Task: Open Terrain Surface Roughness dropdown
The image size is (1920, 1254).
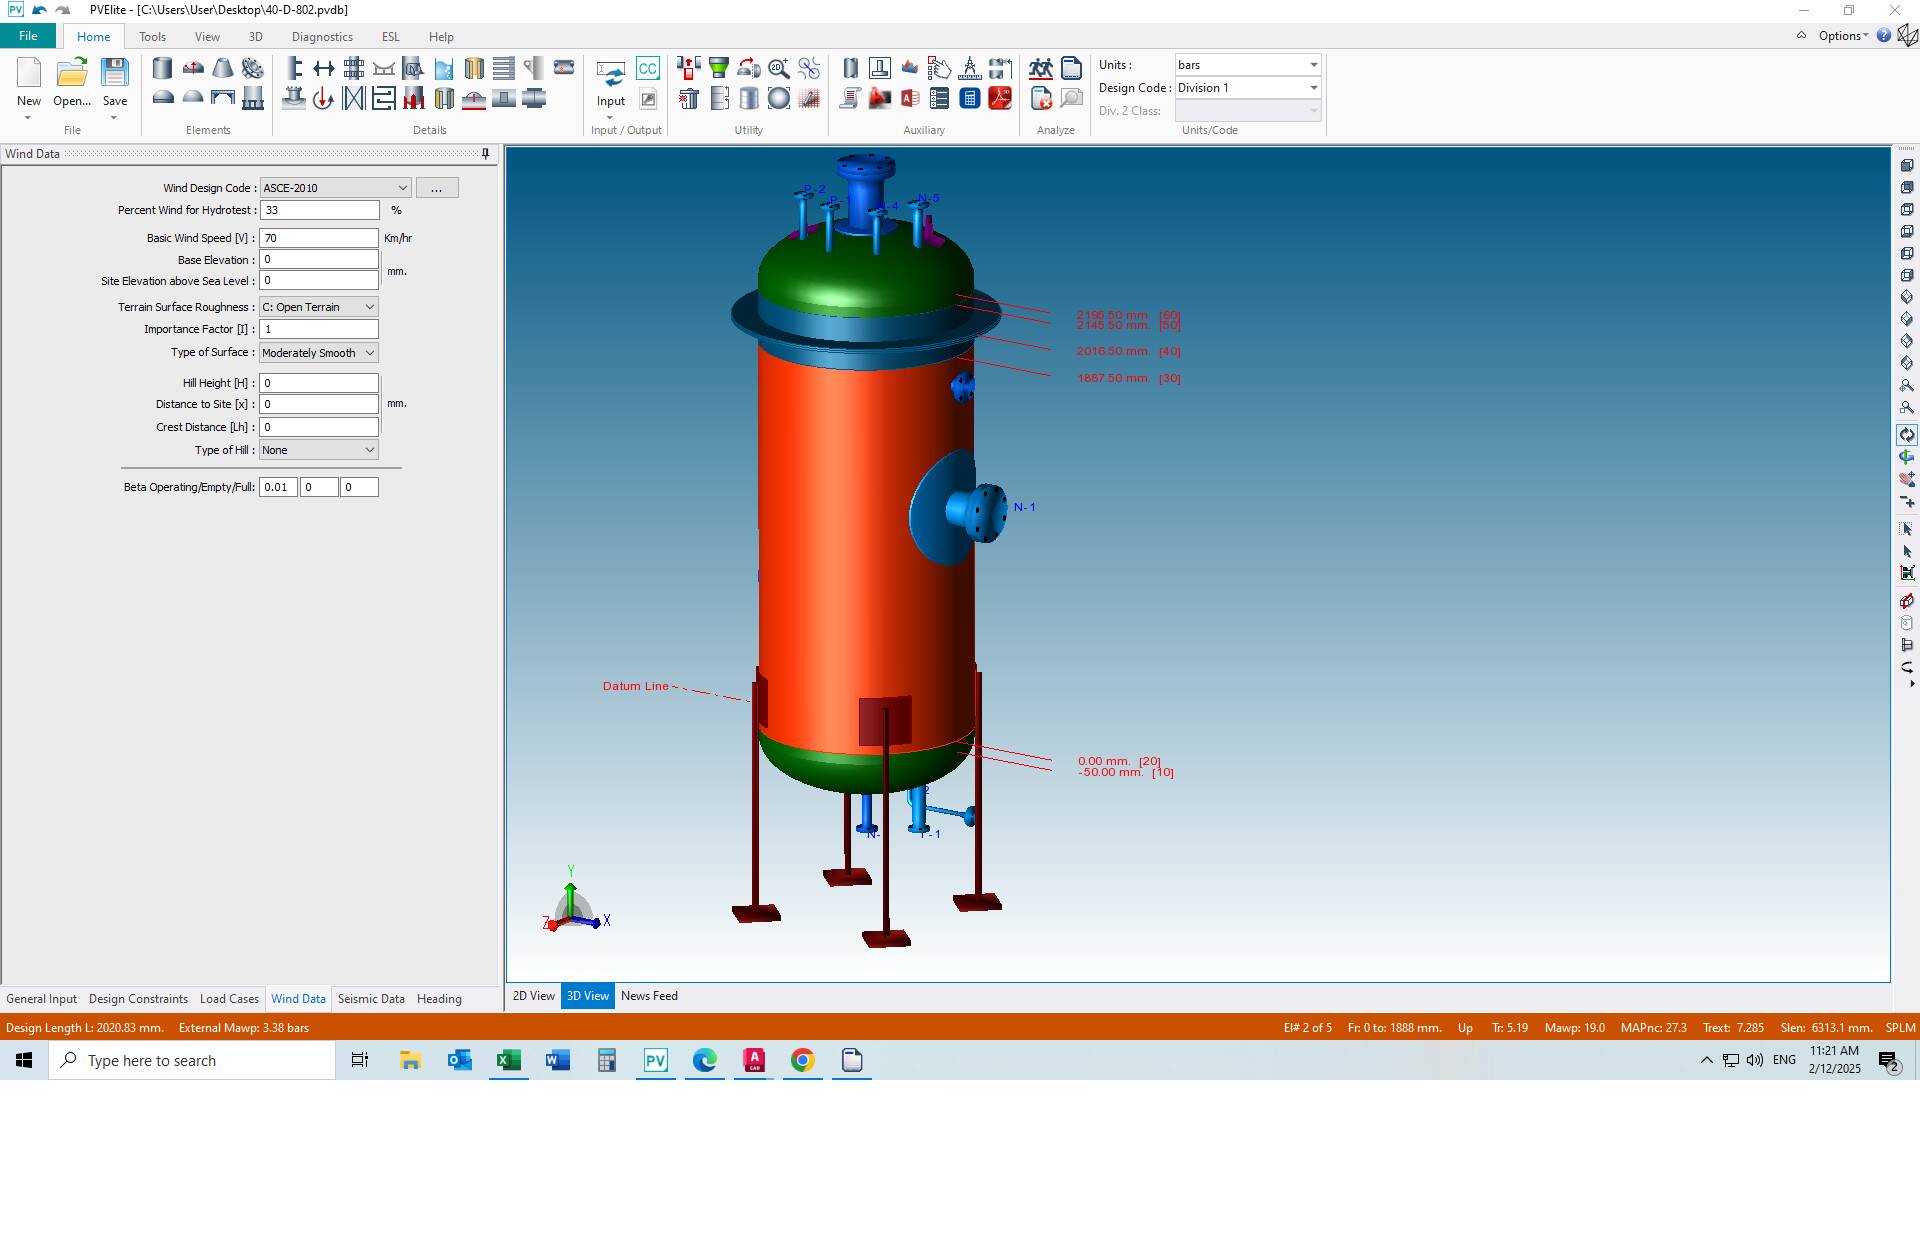Action: pyautogui.click(x=369, y=307)
